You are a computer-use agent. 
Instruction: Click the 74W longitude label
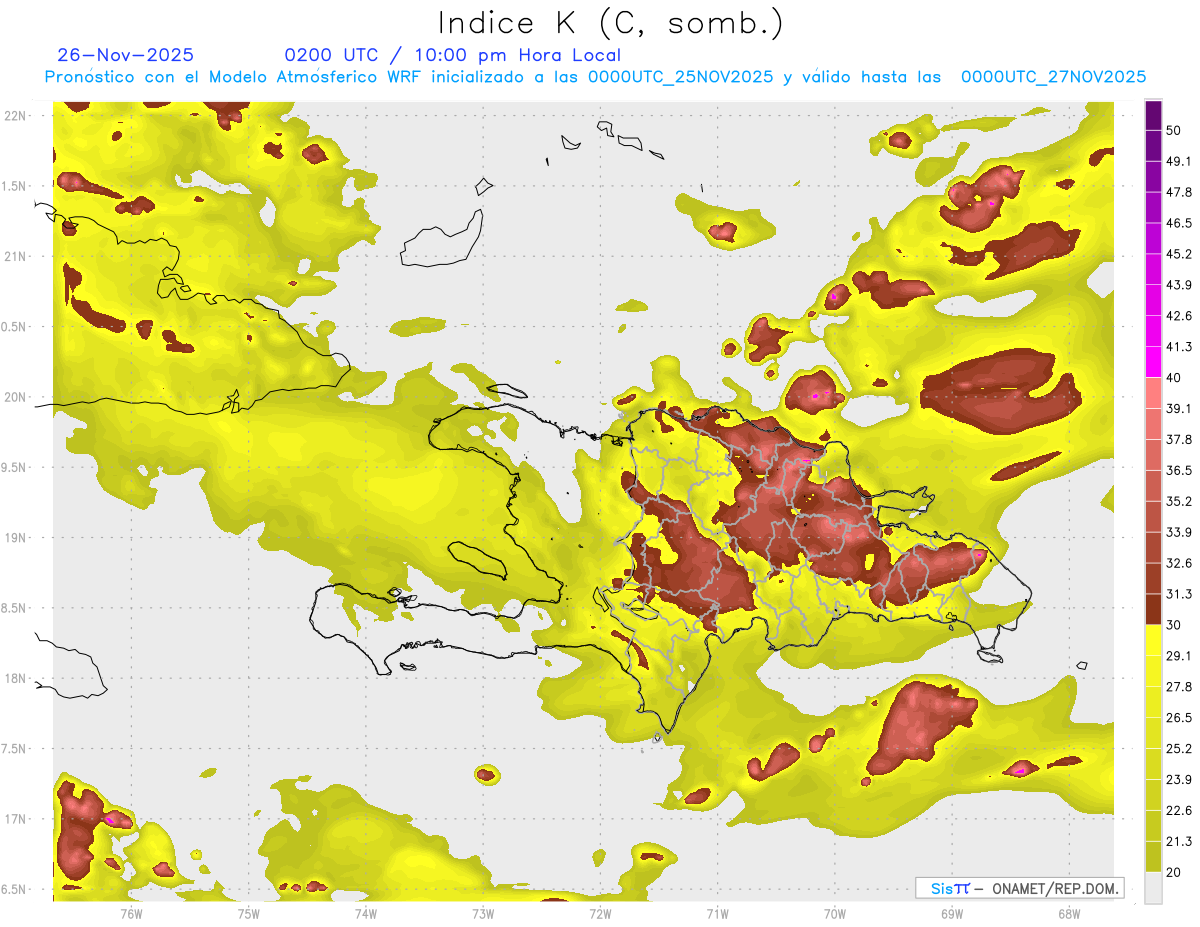pos(365,913)
